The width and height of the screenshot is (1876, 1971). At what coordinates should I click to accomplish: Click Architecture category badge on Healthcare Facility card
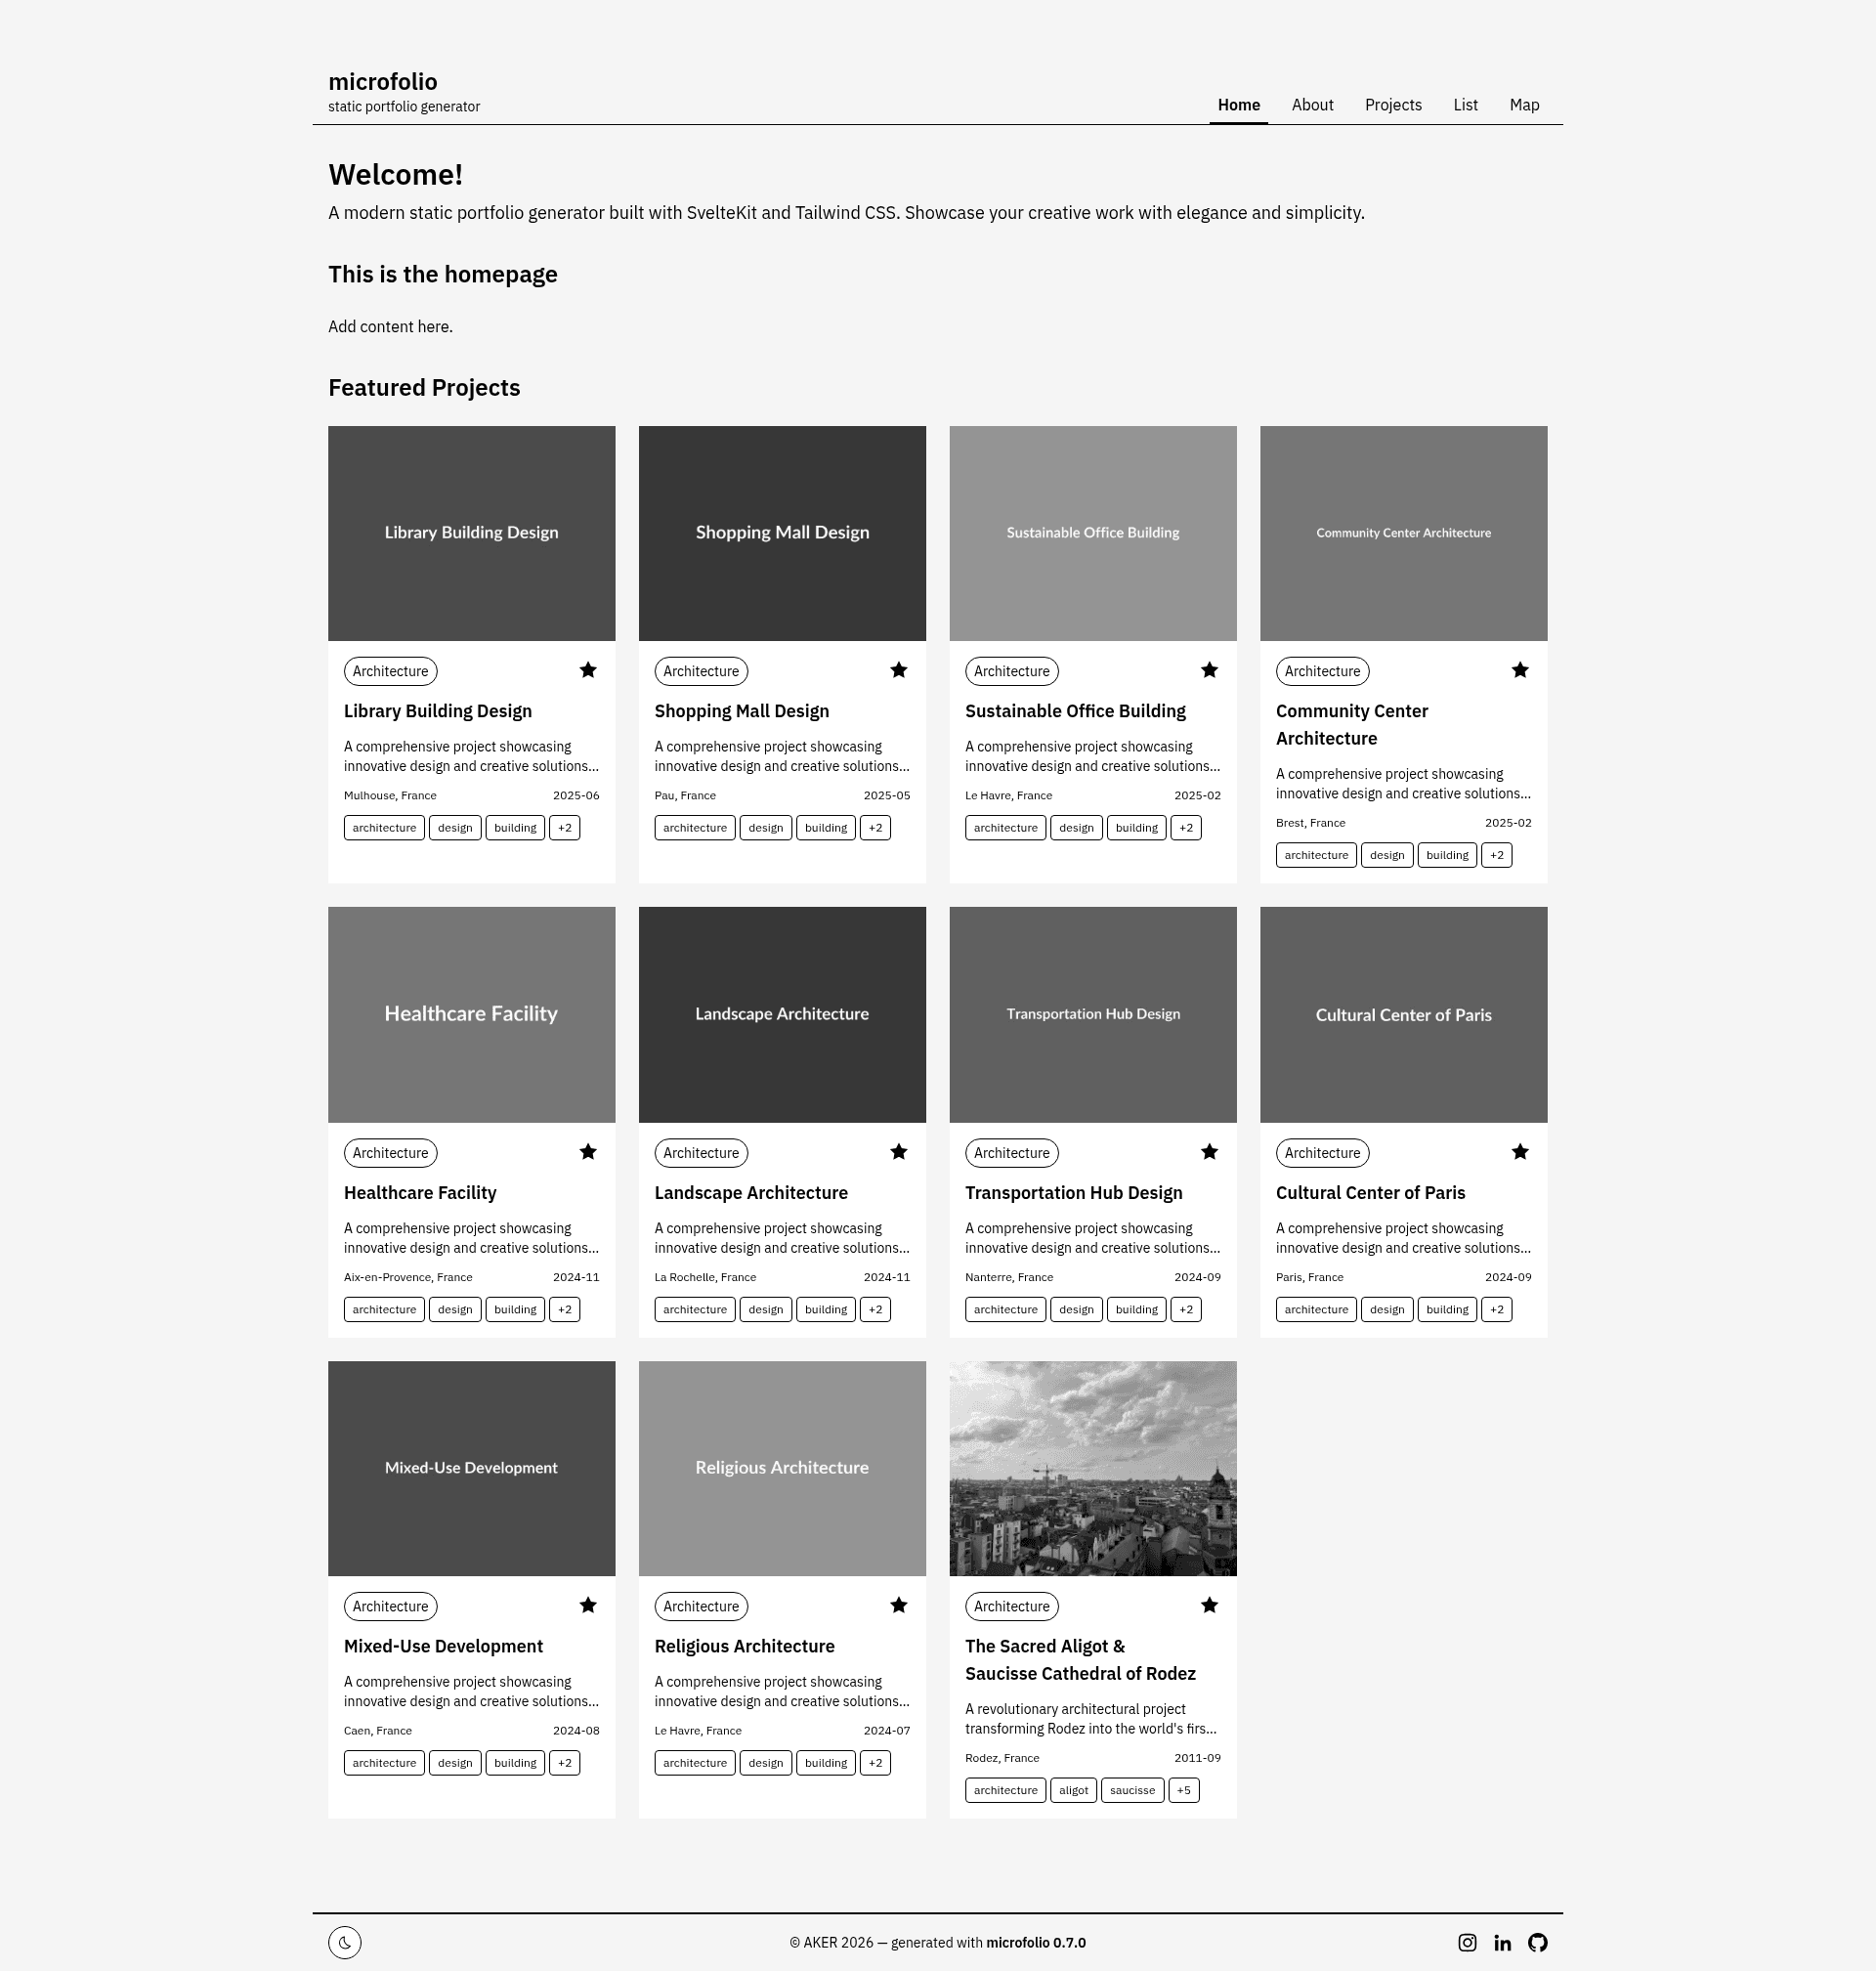390,1153
